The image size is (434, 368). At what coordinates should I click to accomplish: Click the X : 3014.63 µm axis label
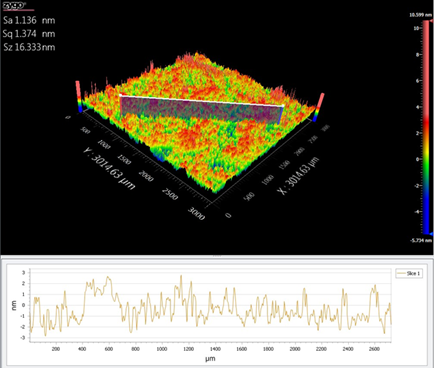point(298,176)
